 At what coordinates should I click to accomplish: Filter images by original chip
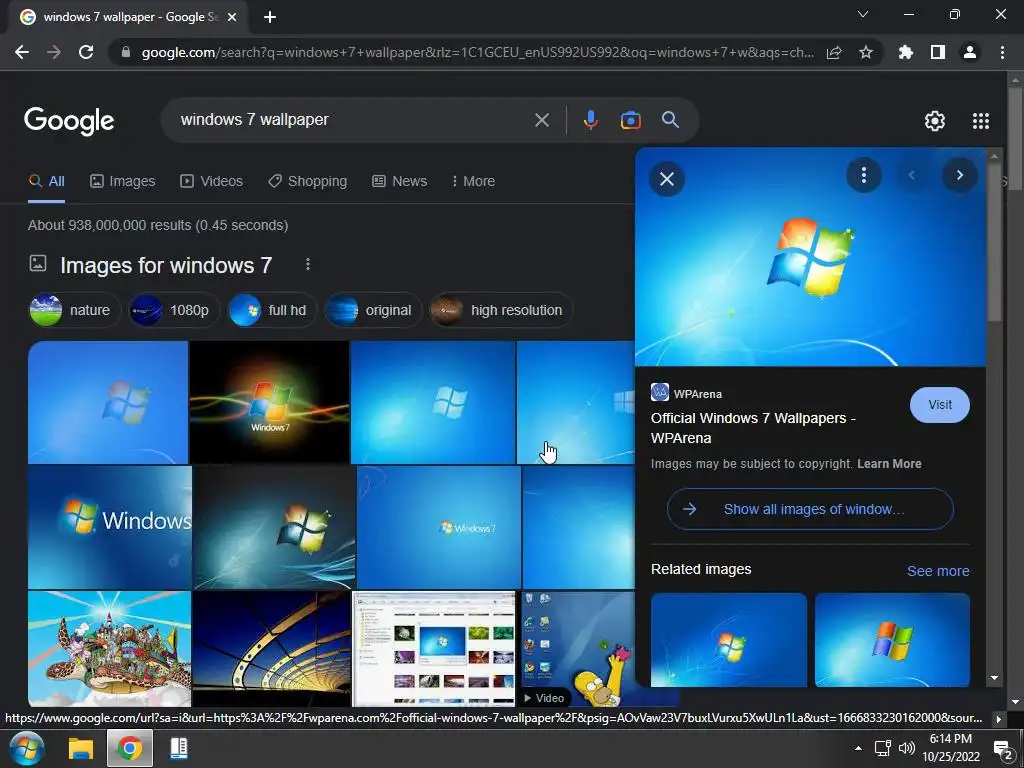coord(372,310)
